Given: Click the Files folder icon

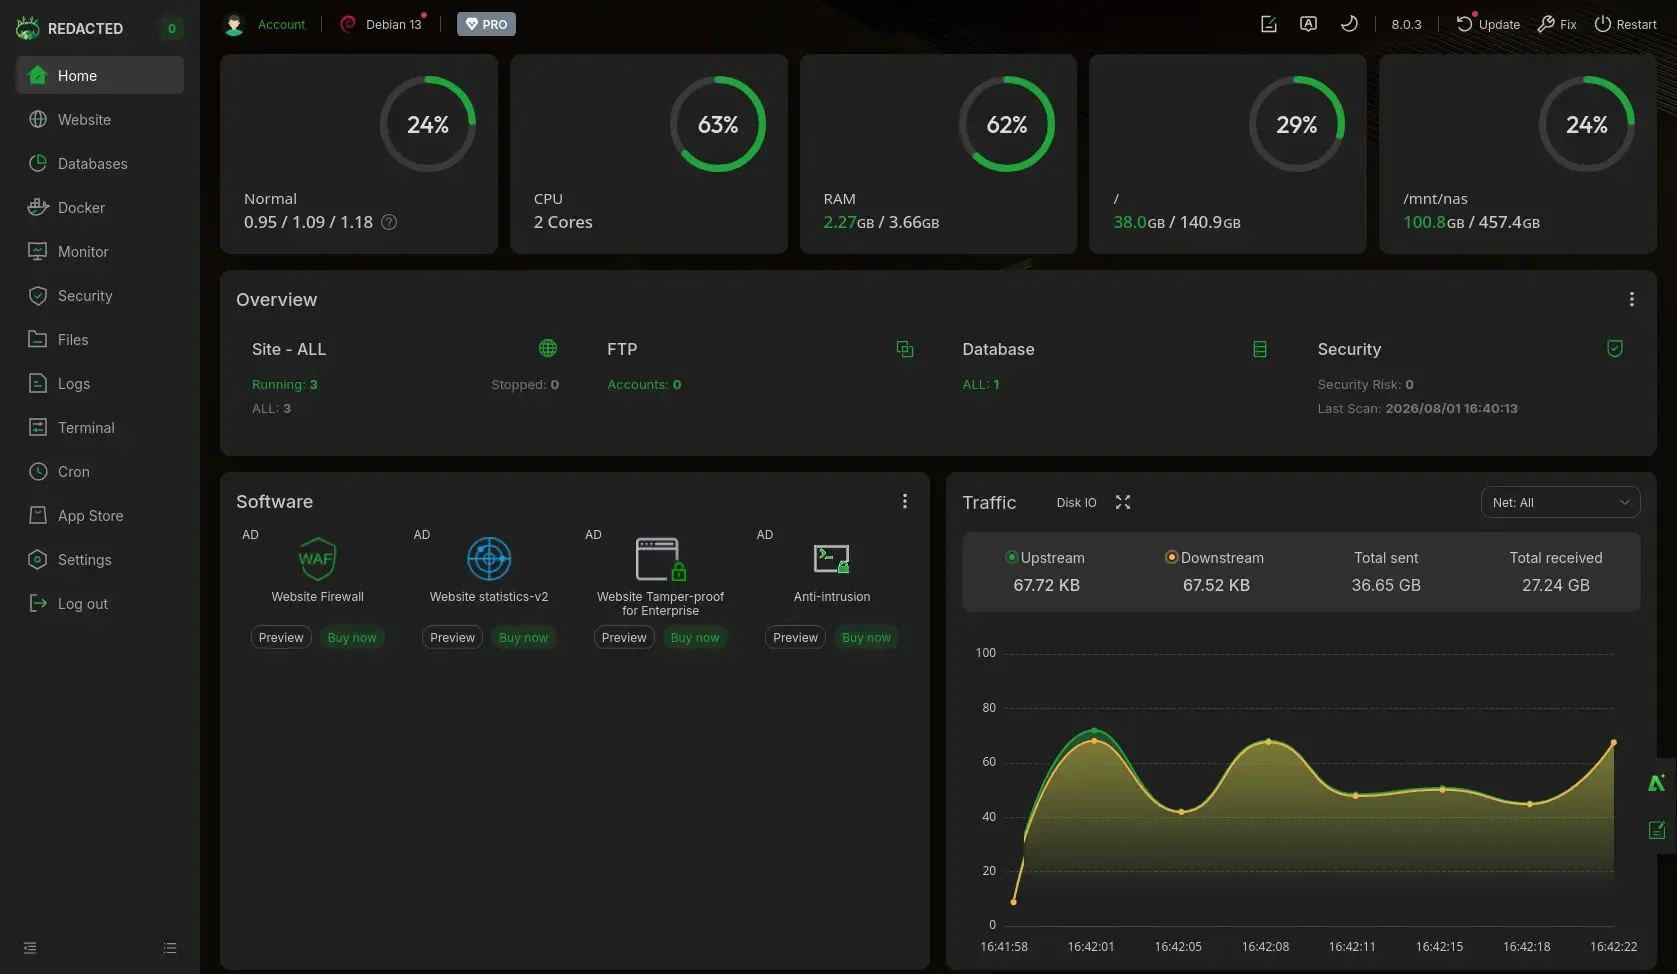Looking at the screenshot, I should [38, 339].
